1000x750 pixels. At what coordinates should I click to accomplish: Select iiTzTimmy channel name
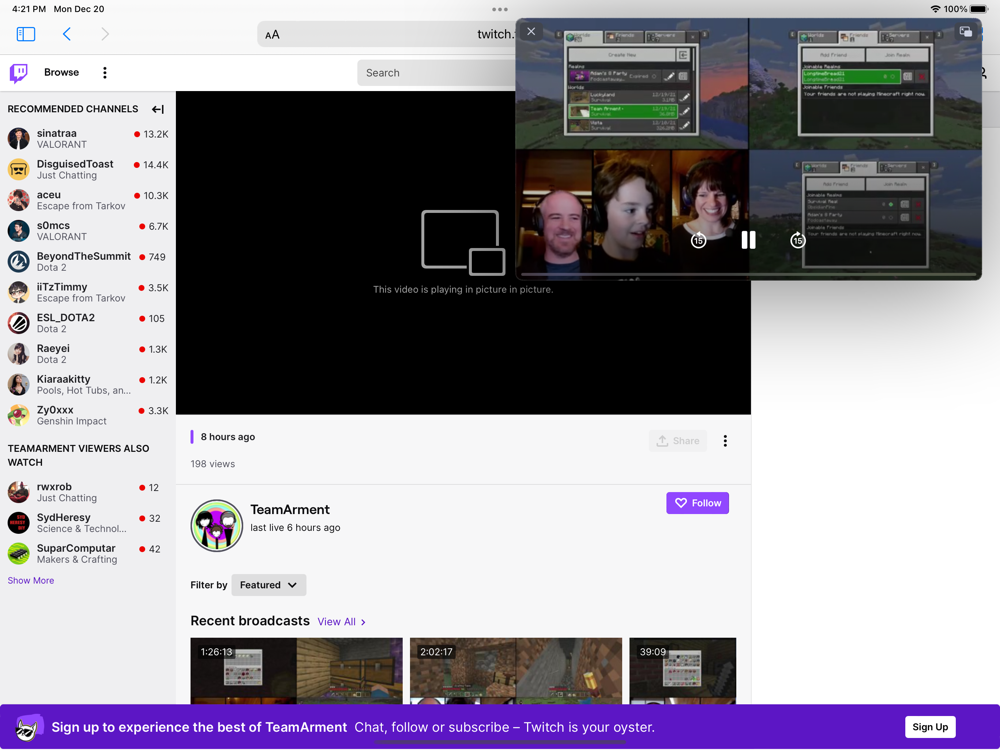click(x=62, y=287)
